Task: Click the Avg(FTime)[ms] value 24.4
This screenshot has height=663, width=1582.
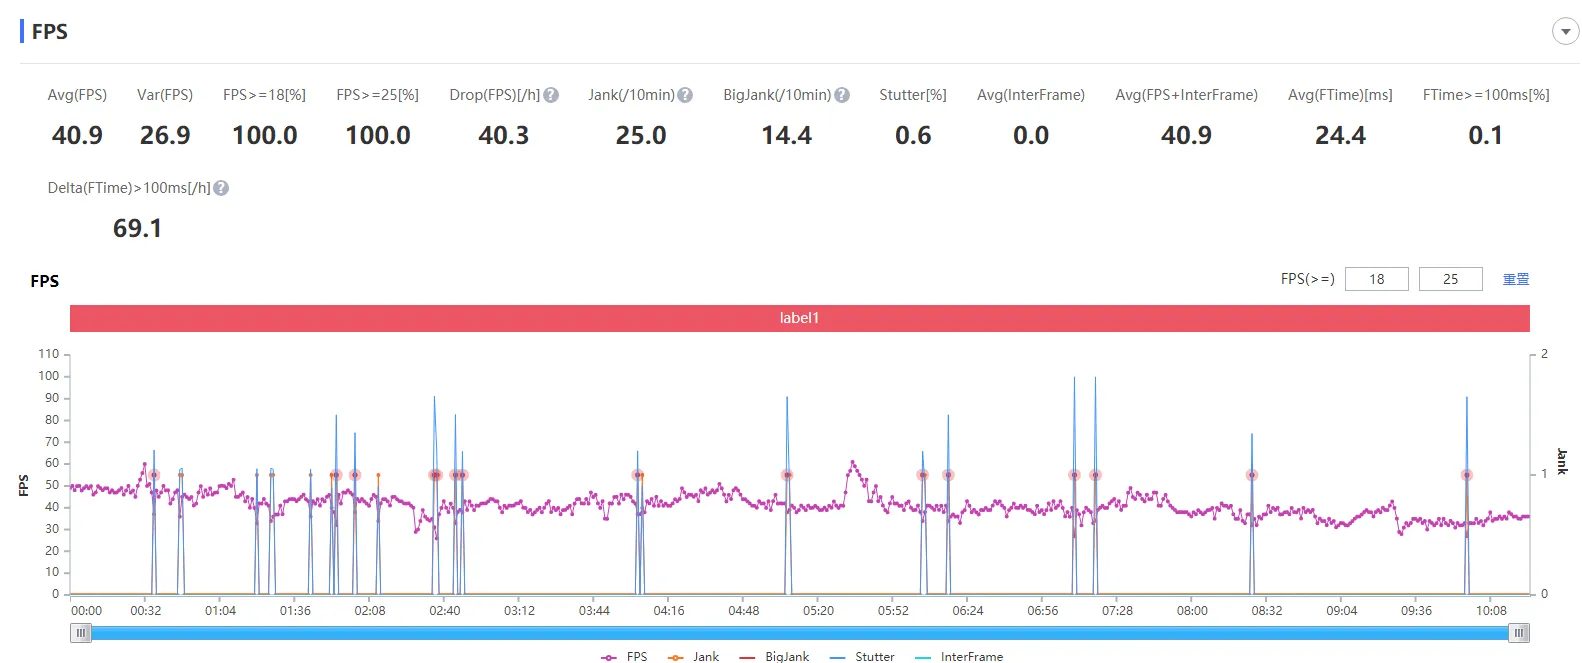Action: click(1340, 135)
